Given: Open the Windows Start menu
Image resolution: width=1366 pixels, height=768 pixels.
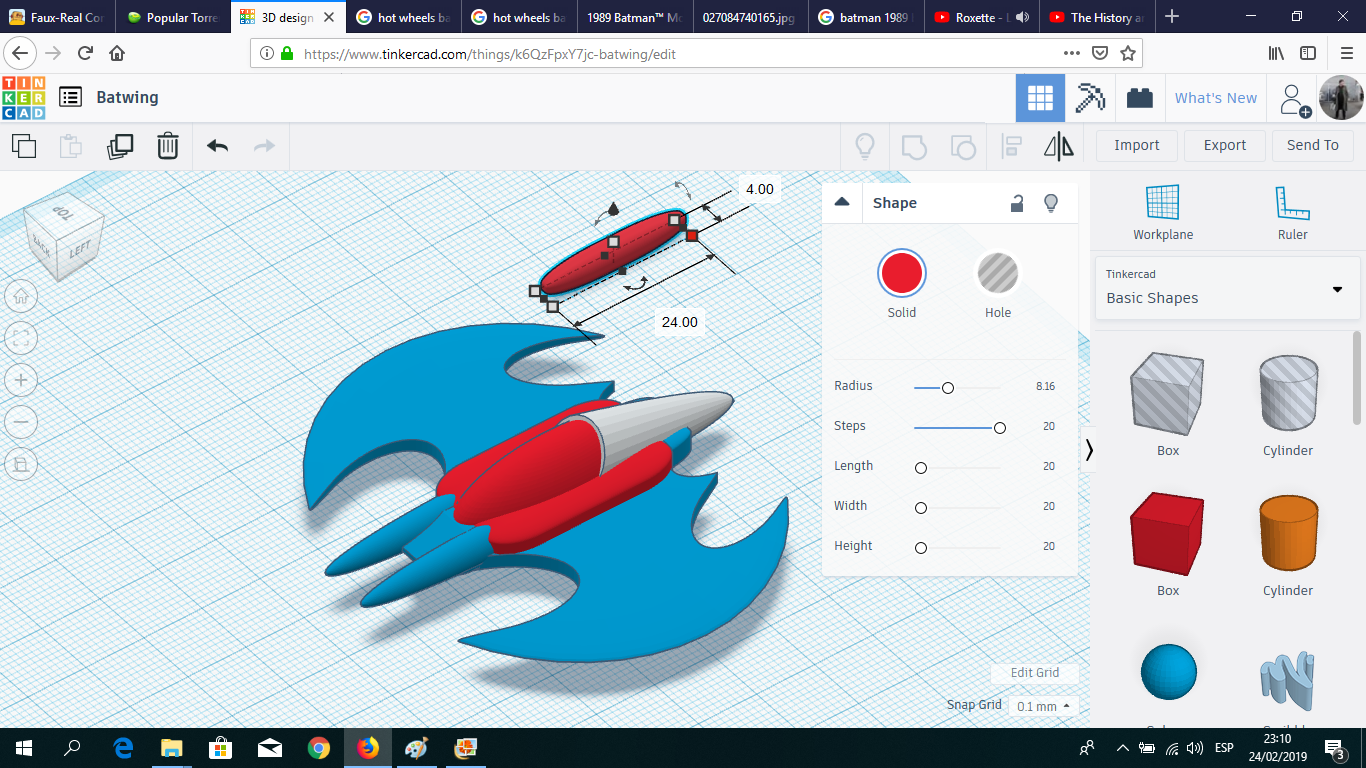Looking at the screenshot, I should [24, 747].
